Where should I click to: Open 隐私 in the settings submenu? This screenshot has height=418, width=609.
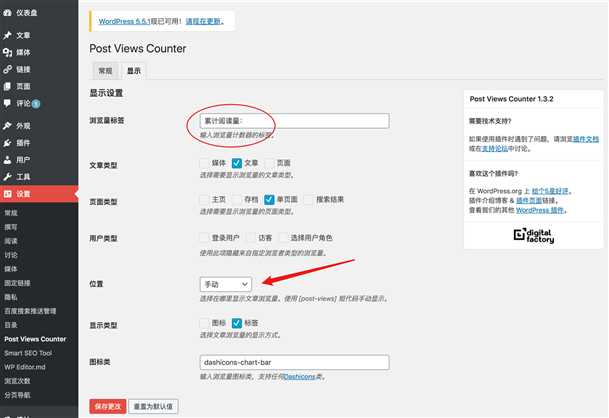[x=11, y=297]
